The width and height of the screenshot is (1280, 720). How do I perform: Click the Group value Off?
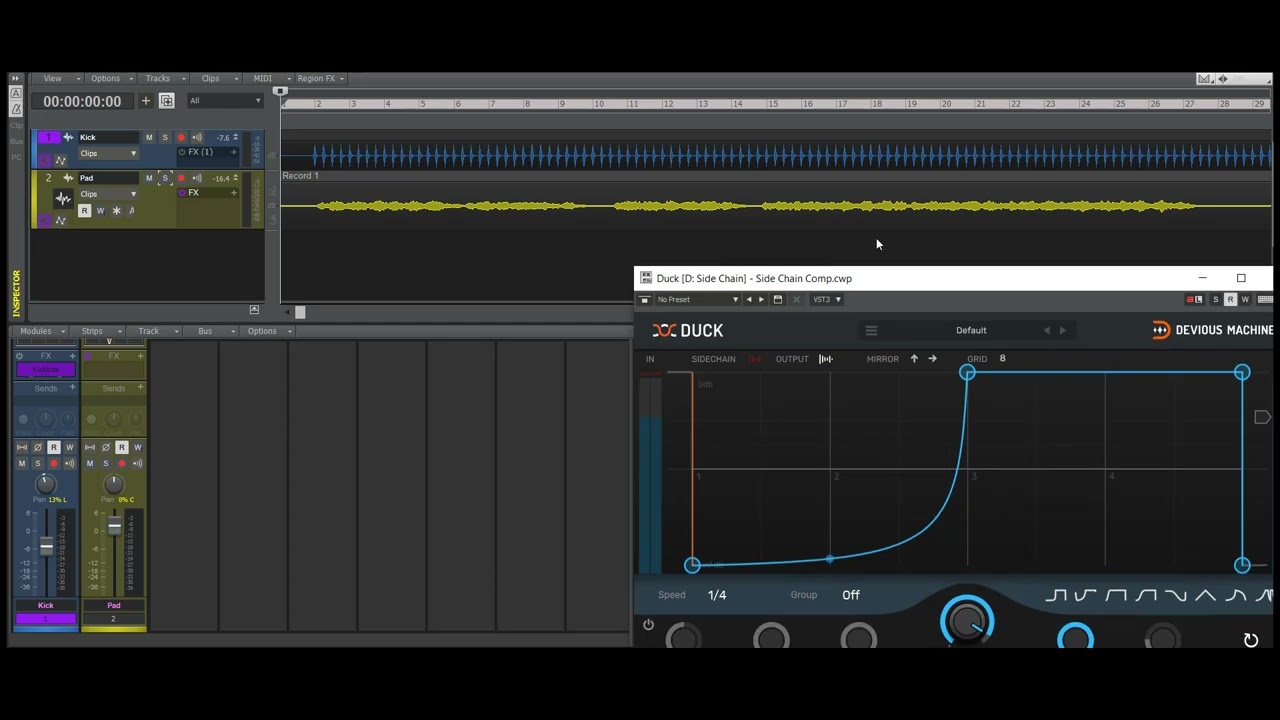[851, 595]
